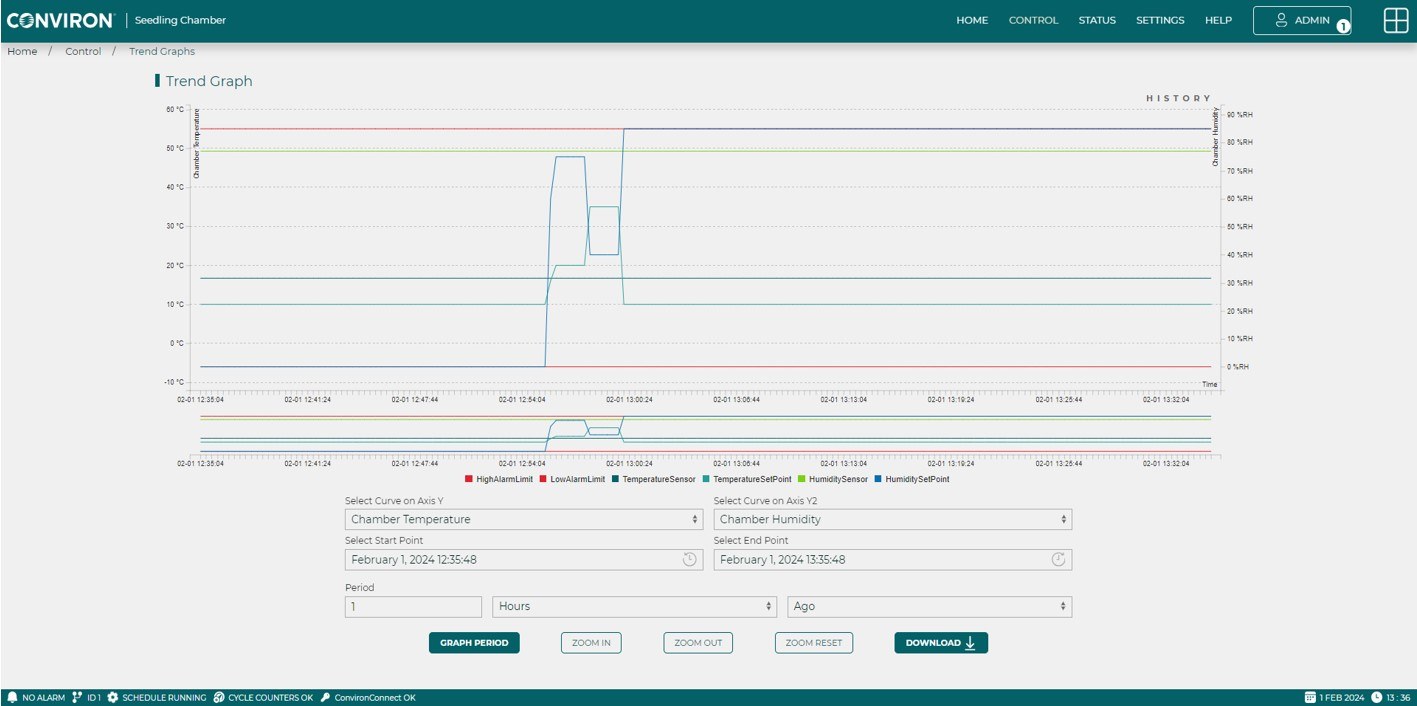The image size is (1417, 706).
Task: Follow the Home breadcrumb link
Action: pyautogui.click(x=22, y=51)
